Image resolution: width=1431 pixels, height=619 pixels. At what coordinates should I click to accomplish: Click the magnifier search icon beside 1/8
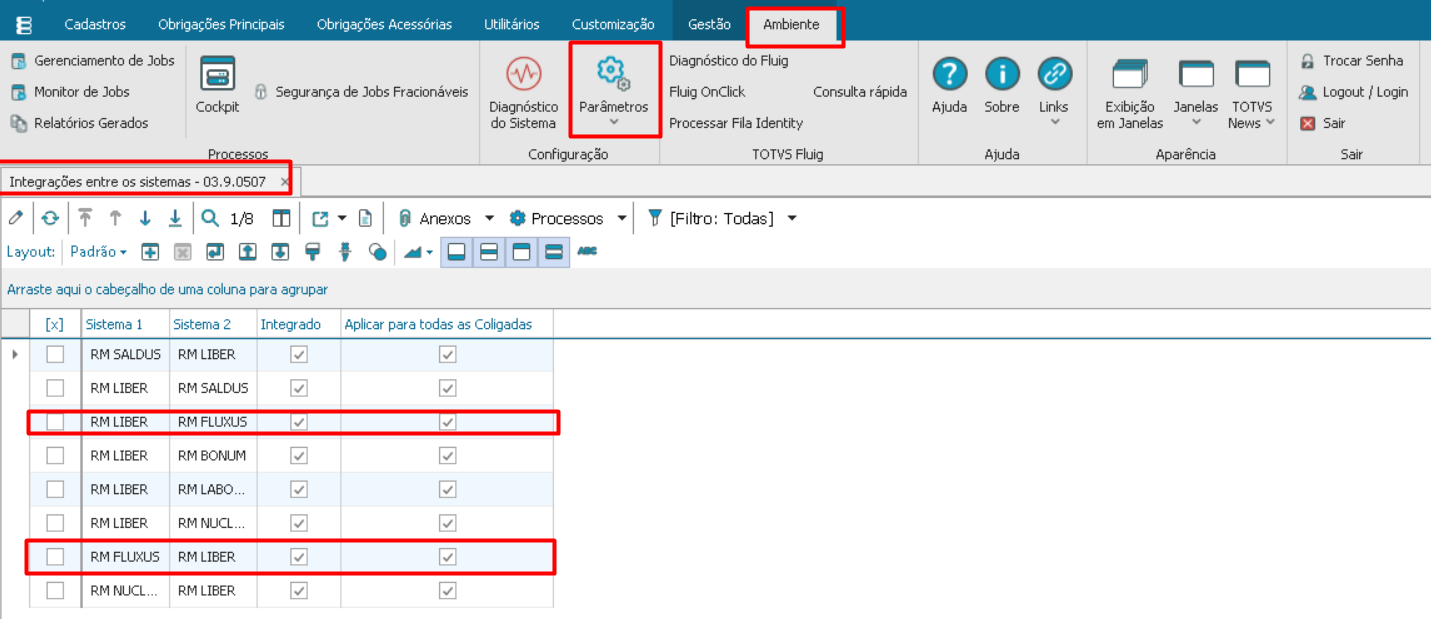[x=210, y=218]
